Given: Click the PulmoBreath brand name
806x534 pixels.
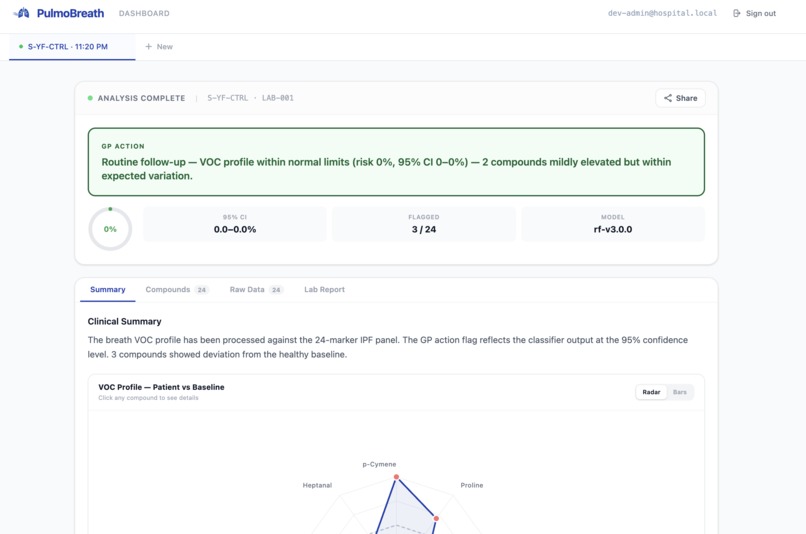Looking at the screenshot, I should [x=70, y=13].
